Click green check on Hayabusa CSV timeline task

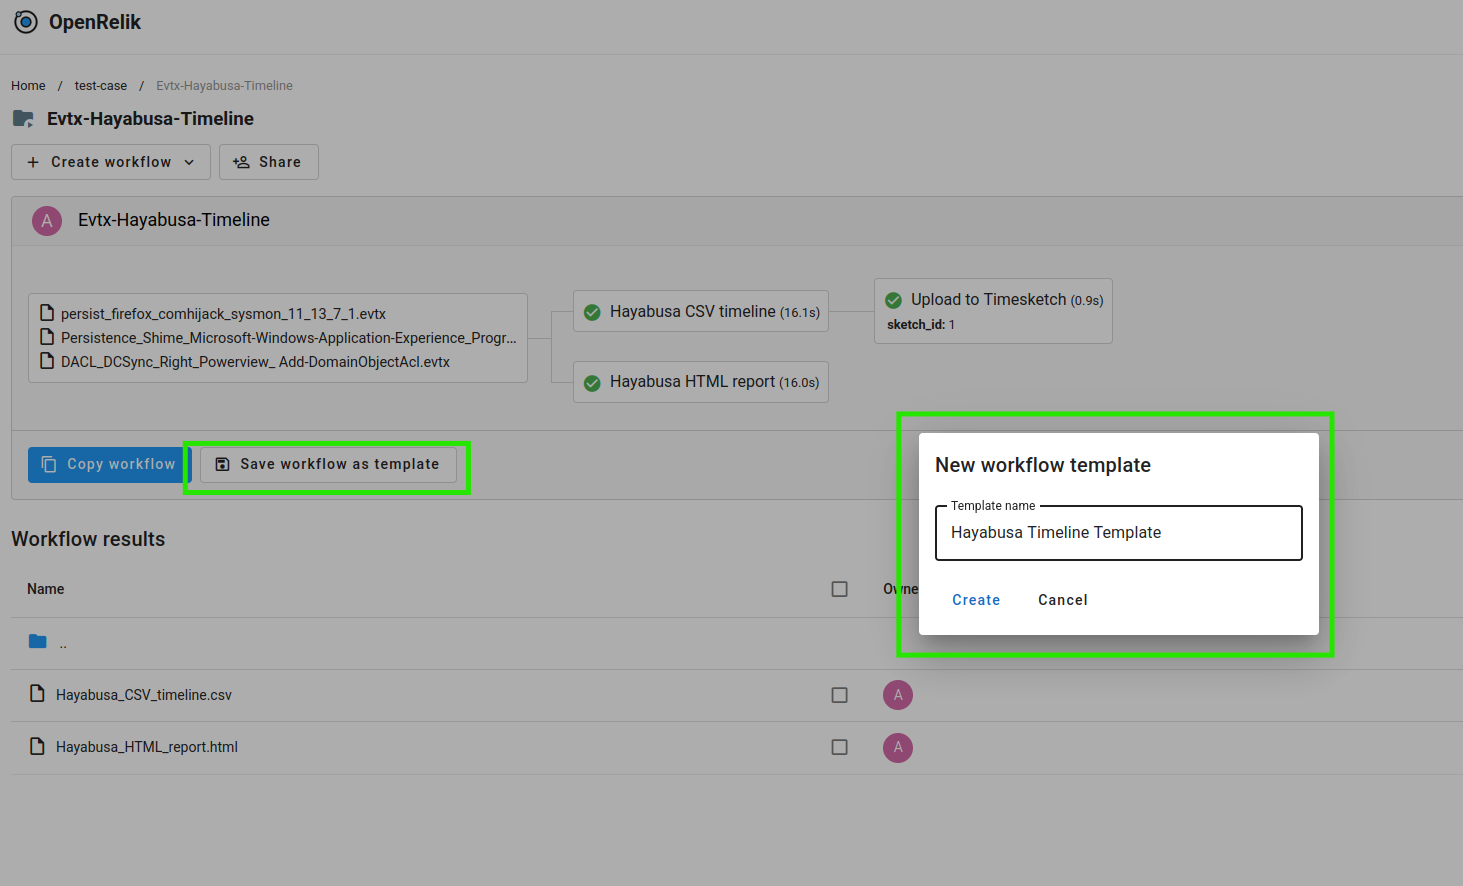(x=592, y=312)
